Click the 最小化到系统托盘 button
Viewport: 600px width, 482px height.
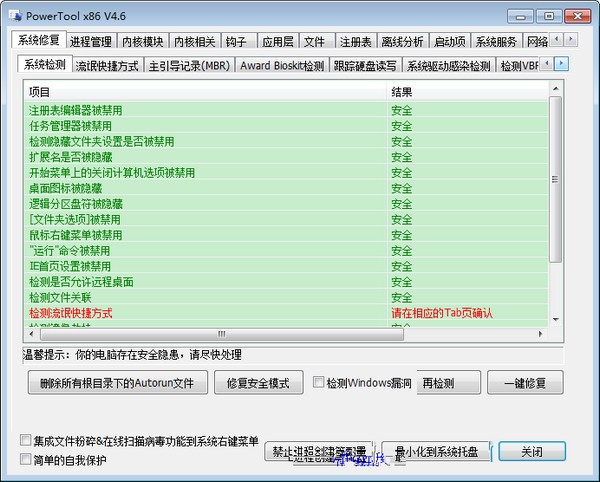436,451
